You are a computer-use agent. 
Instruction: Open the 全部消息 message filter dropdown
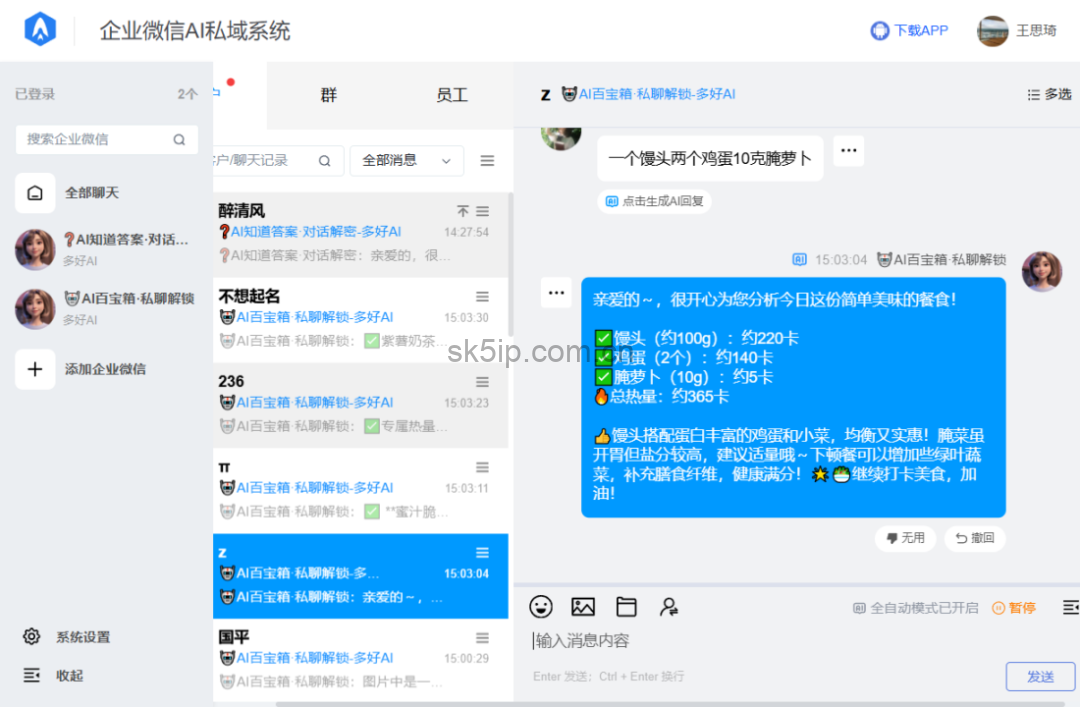click(x=406, y=160)
